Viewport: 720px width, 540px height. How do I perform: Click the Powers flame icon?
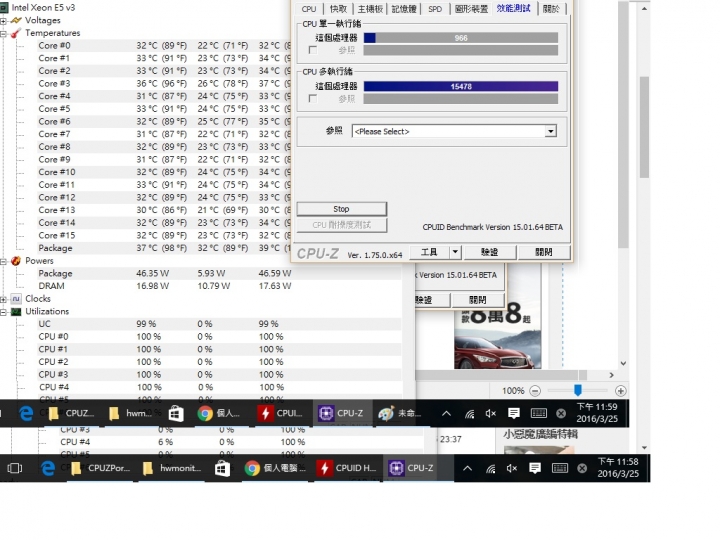16,261
